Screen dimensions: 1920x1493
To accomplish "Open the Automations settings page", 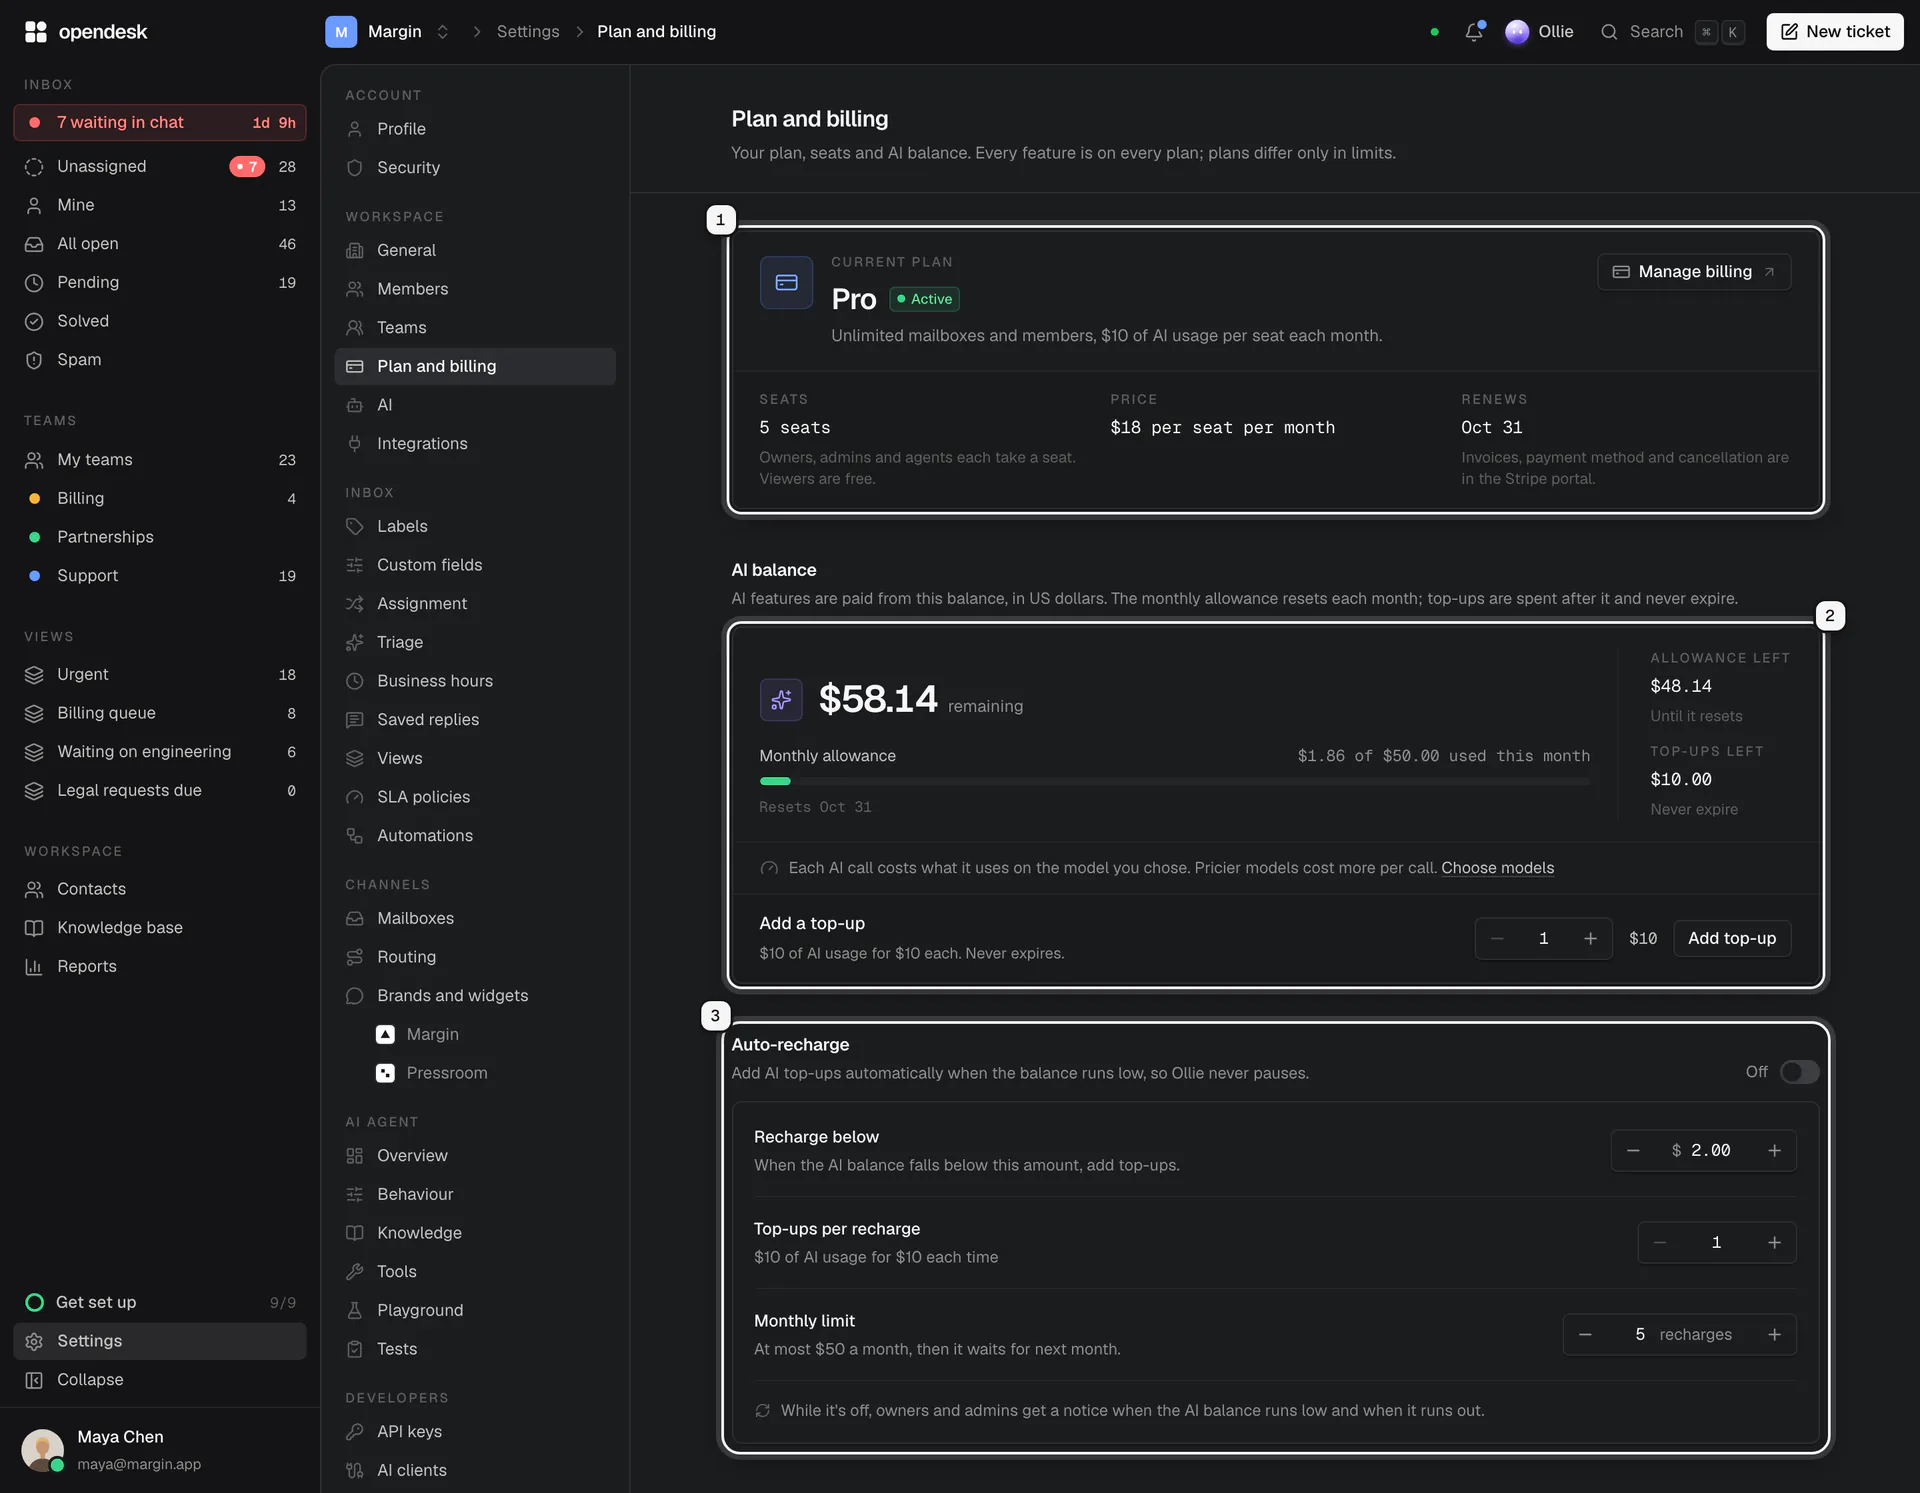I will [474, 836].
